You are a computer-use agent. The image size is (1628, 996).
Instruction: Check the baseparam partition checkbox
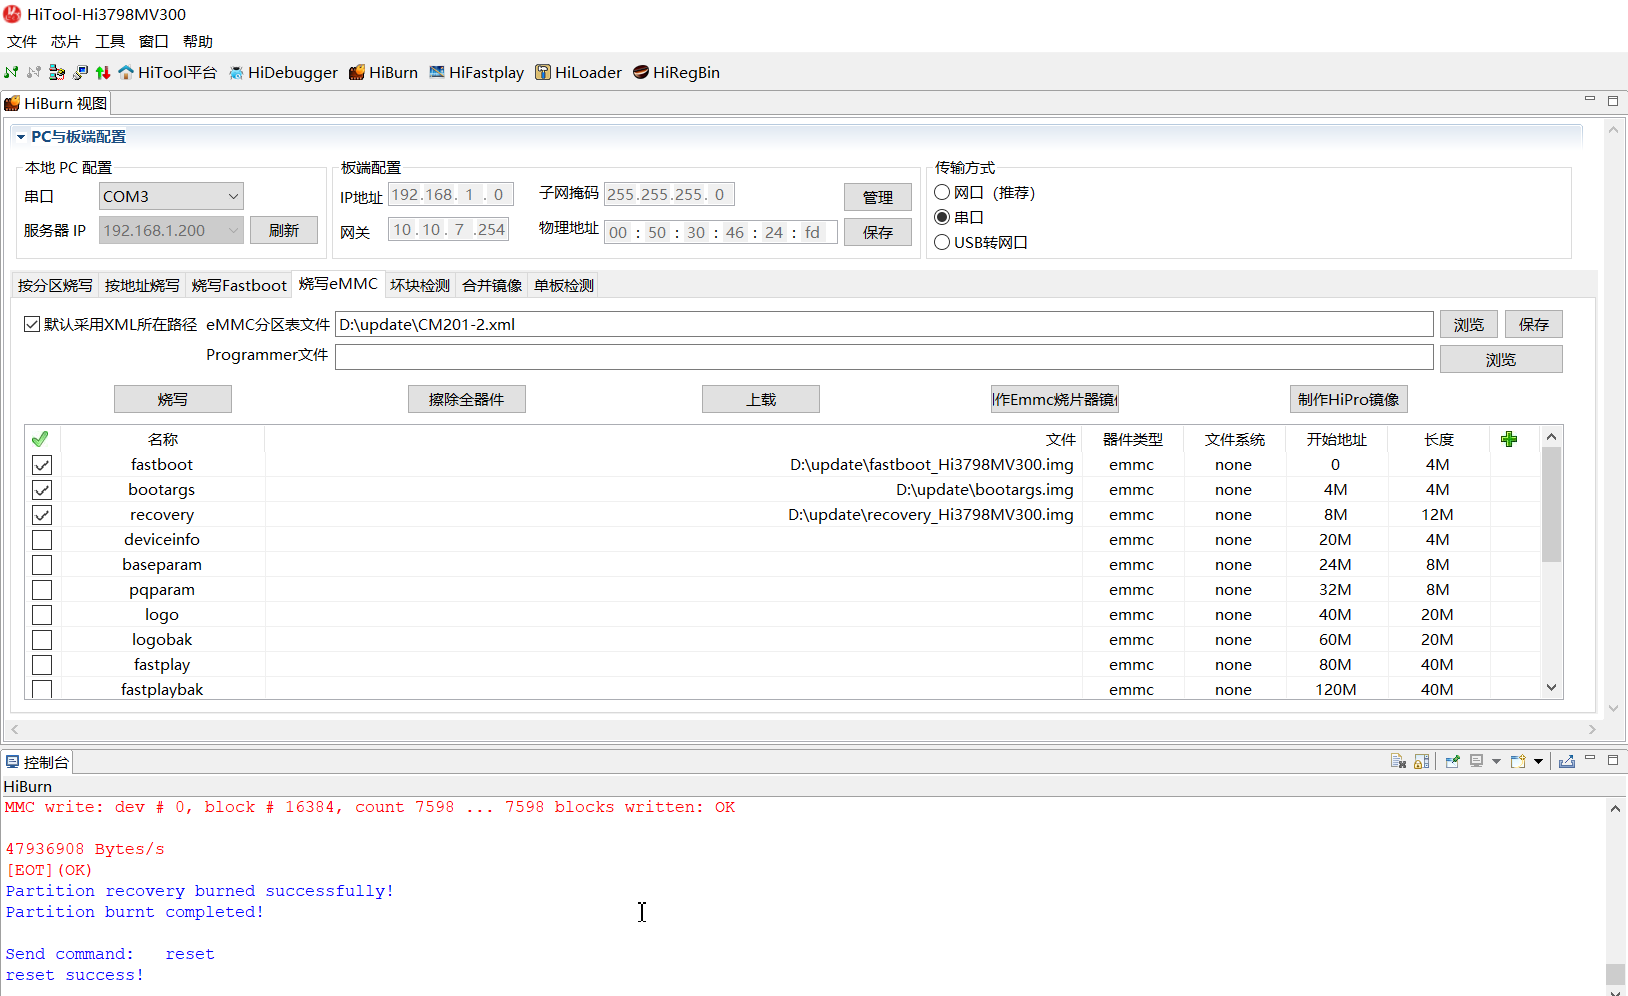pos(42,565)
